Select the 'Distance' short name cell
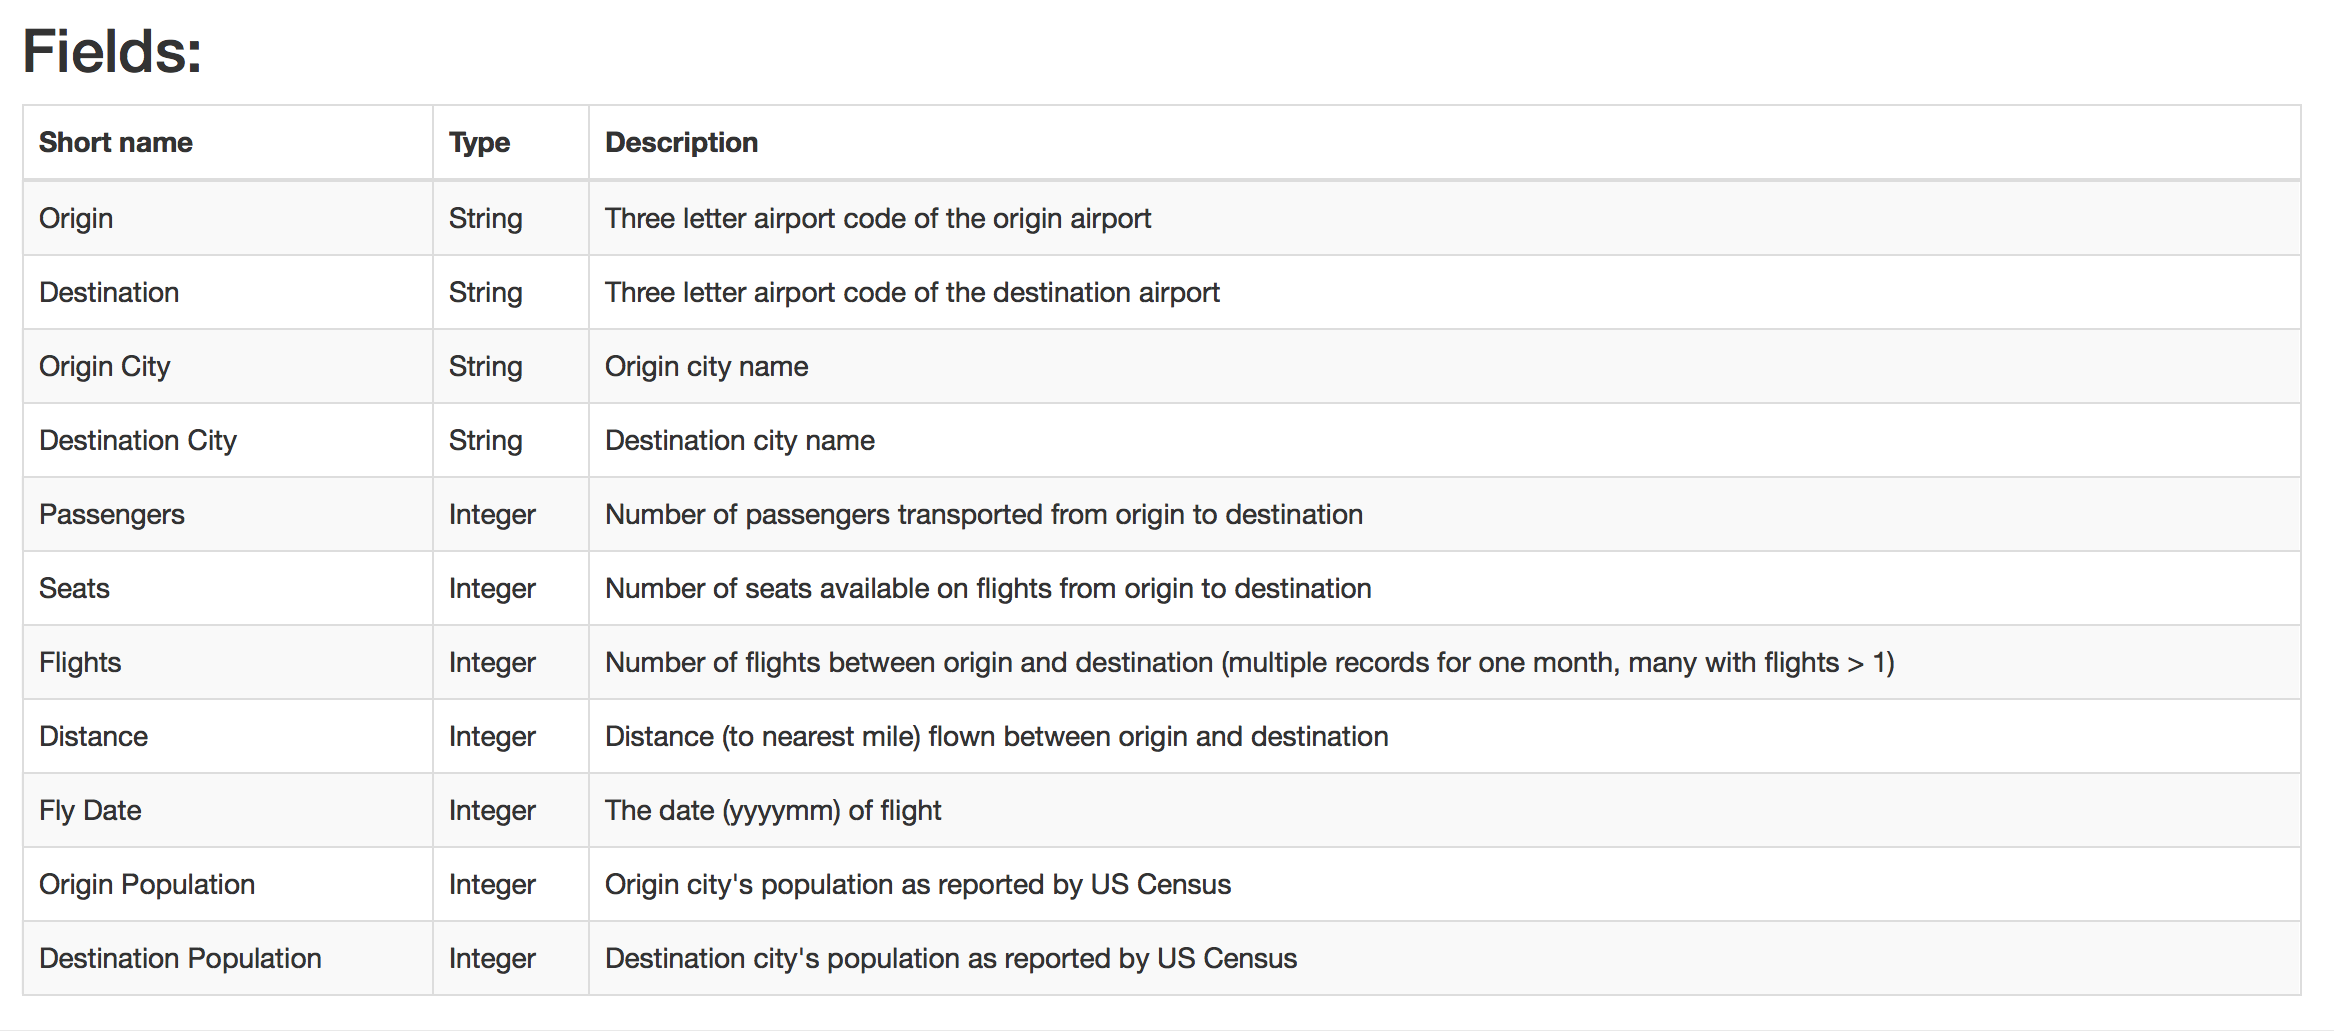The height and width of the screenshot is (1032, 2334). click(x=93, y=736)
